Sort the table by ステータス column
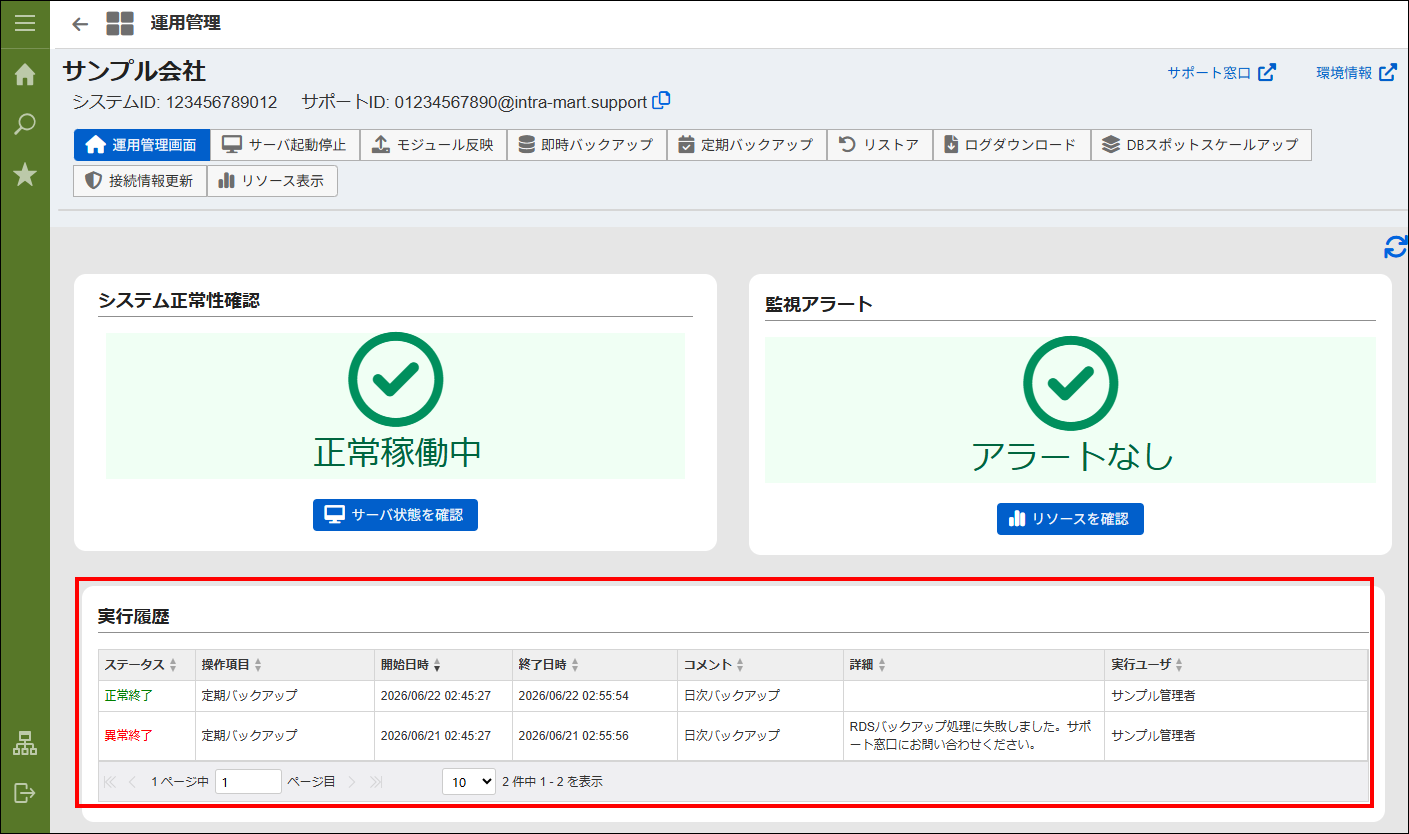Image resolution: width=1409 pixels, height=834 pixels. (x=141, y=665)
